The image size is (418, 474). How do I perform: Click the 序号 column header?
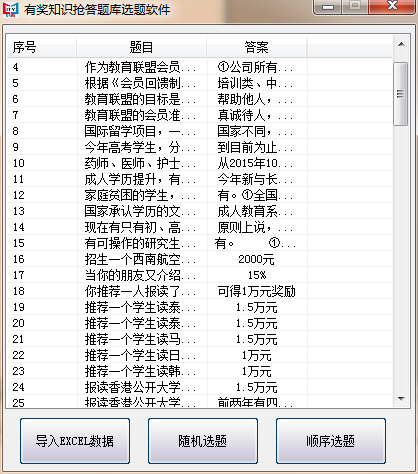tap(42, 47)
